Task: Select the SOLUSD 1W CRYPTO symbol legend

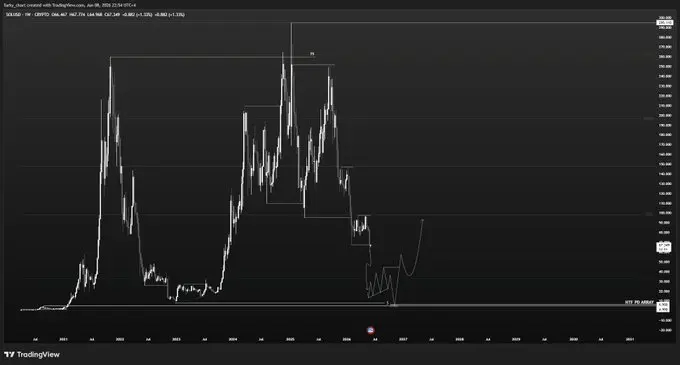Action: tap(29, 15)
